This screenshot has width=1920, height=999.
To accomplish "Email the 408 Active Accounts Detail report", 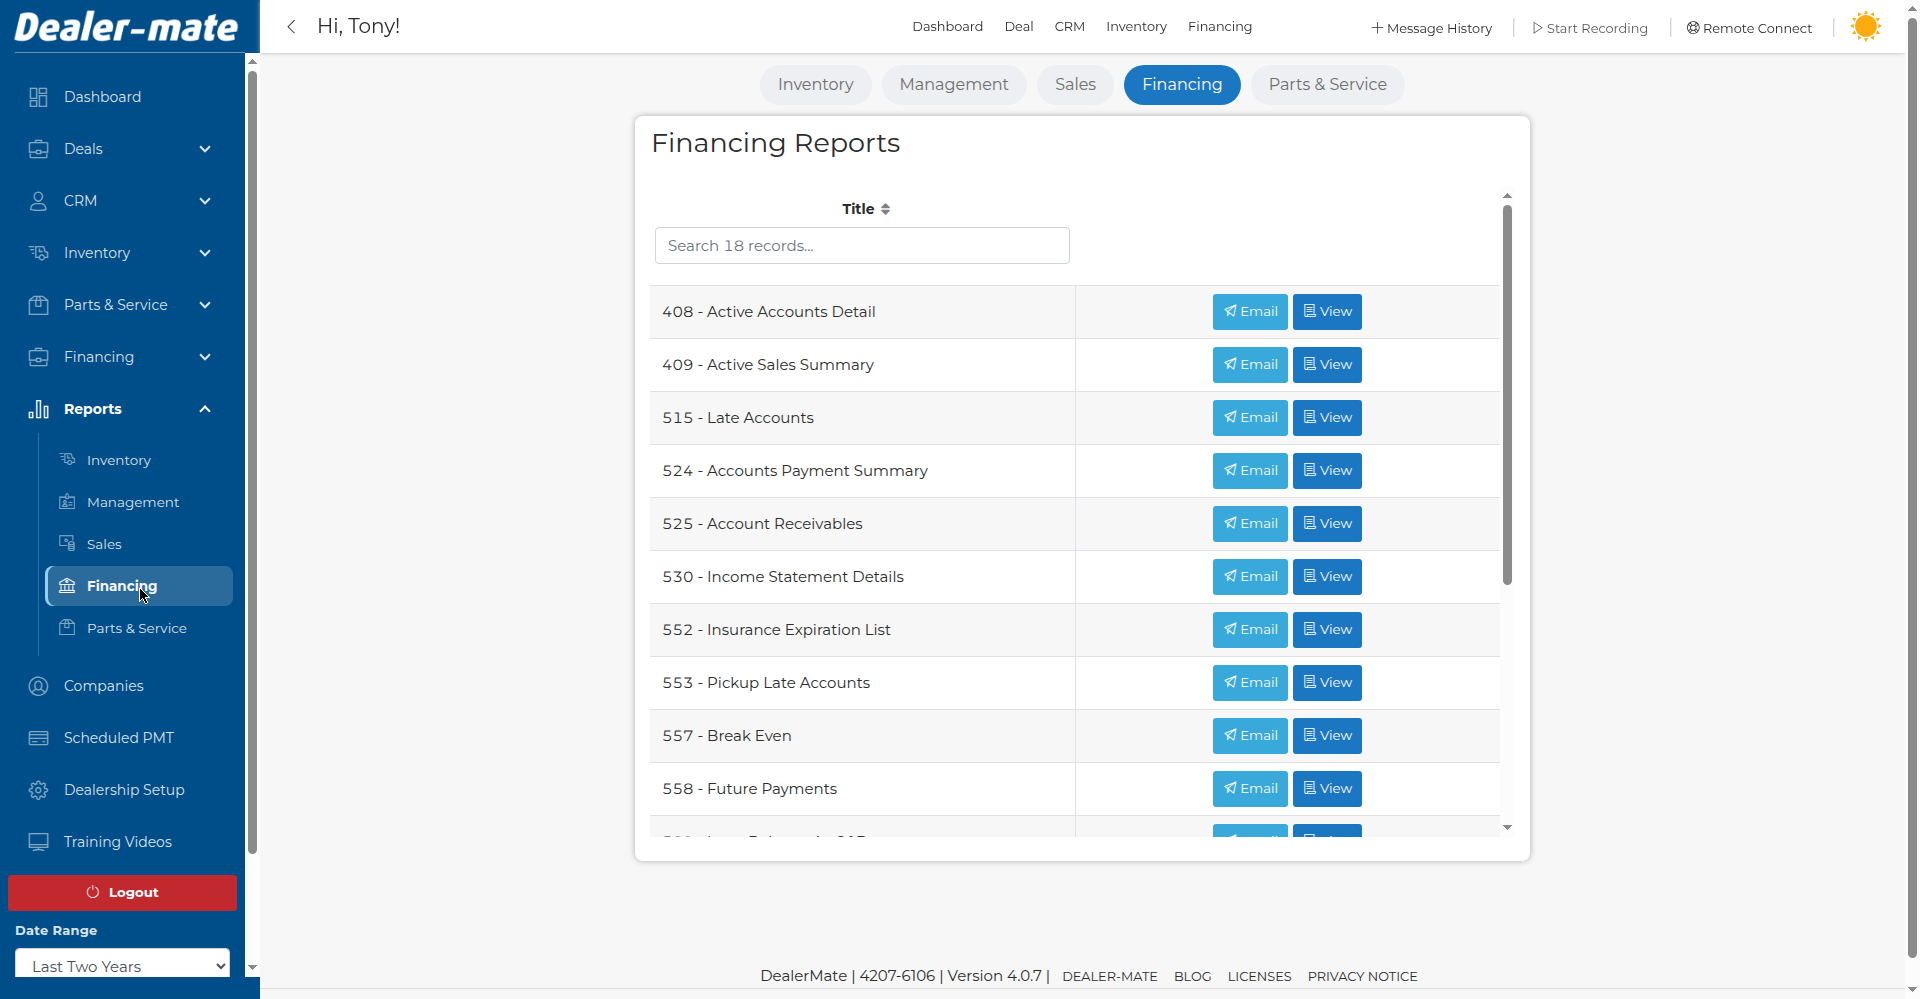I will 1250,312.
